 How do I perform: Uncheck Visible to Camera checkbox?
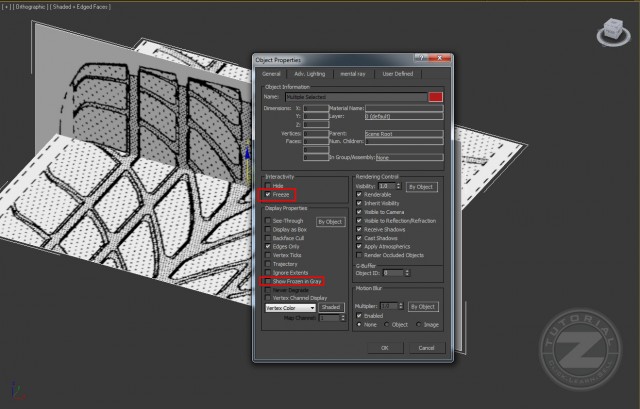pyautogui.click(x=359, y=212)
